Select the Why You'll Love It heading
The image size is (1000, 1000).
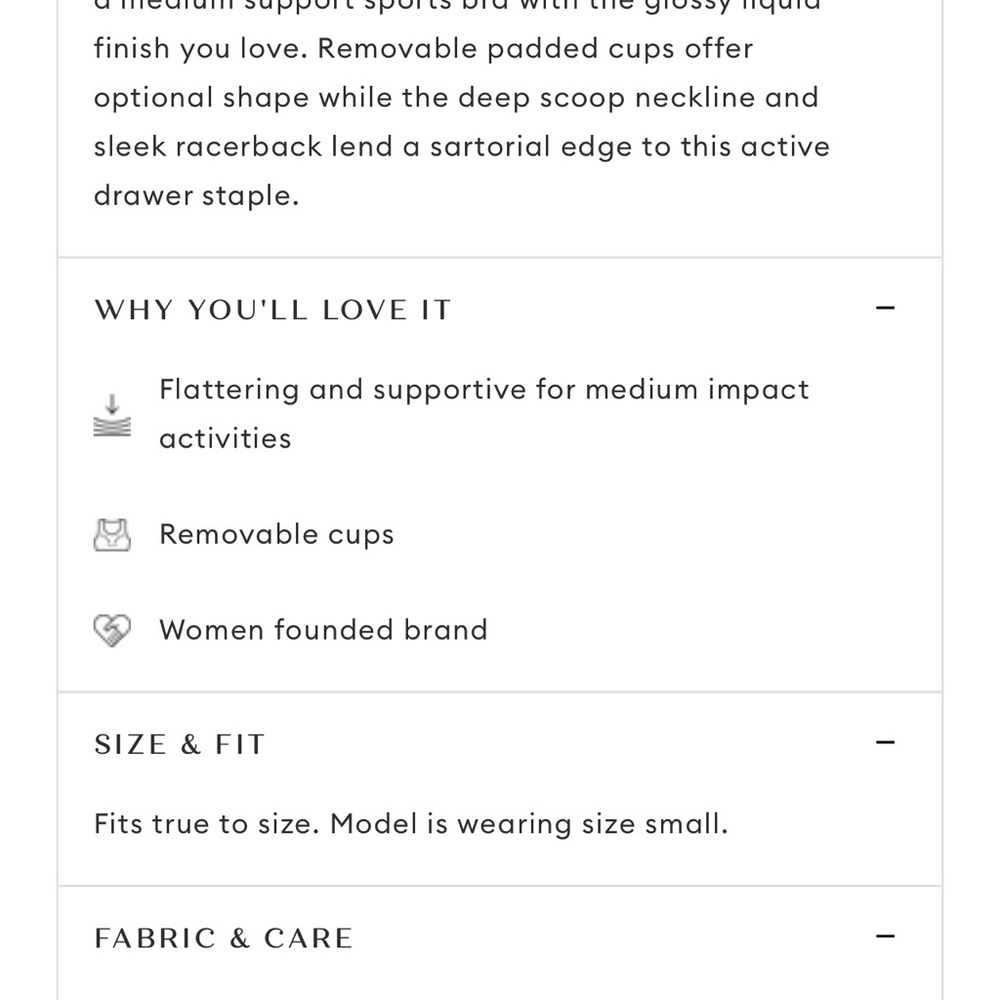click(273, 310)
